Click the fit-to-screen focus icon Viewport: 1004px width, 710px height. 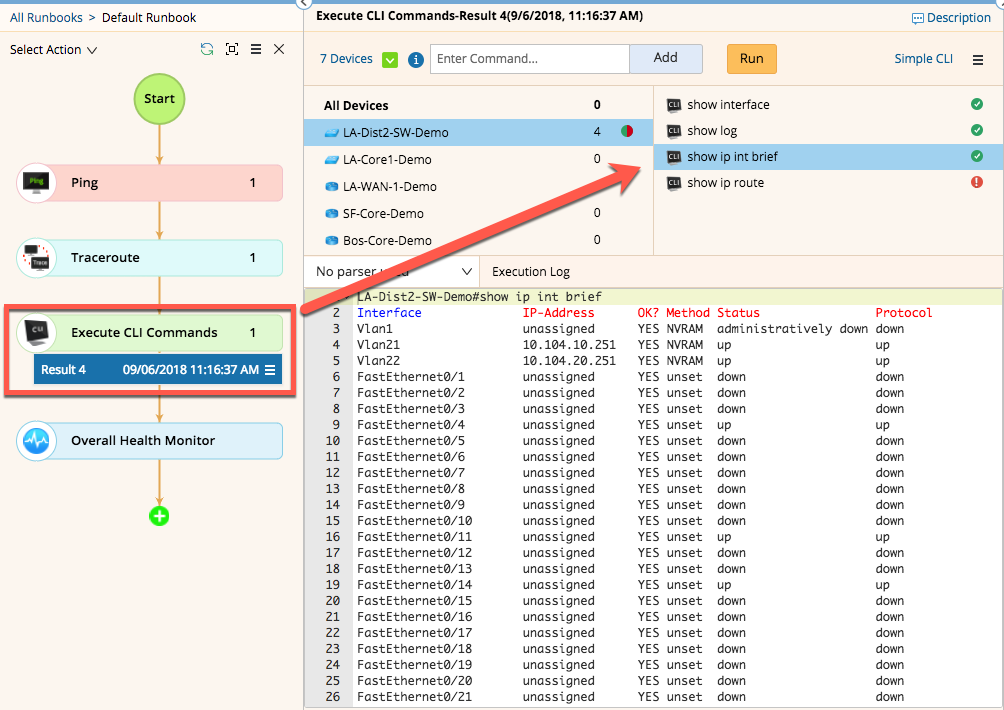[232, 49]
